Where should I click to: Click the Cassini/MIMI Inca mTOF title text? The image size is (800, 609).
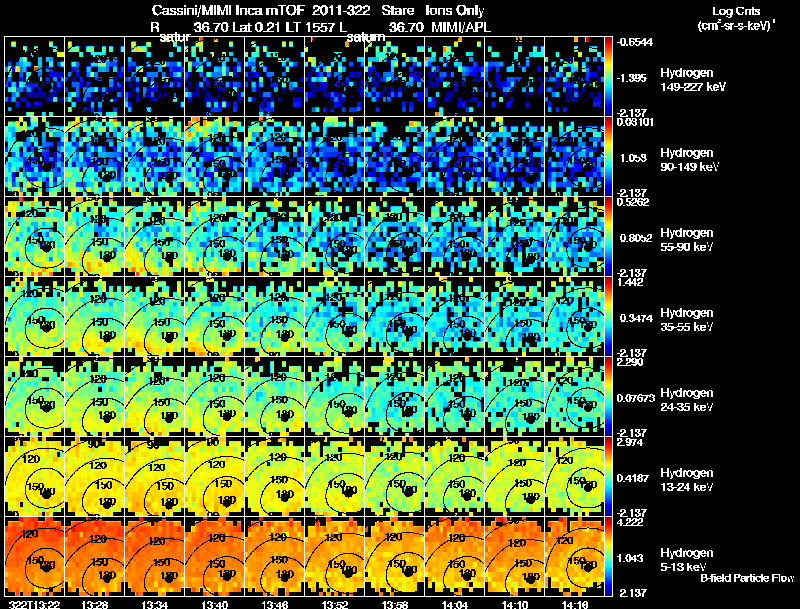(x=228, y=10)
